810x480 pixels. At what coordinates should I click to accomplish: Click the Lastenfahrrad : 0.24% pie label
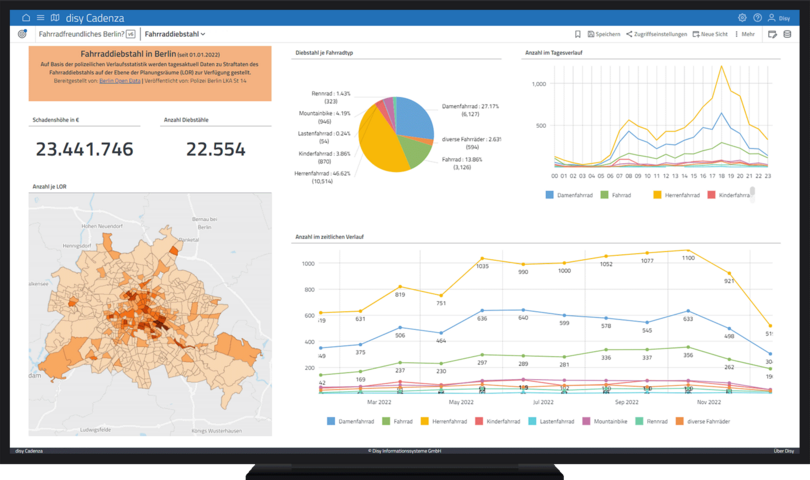324,137
